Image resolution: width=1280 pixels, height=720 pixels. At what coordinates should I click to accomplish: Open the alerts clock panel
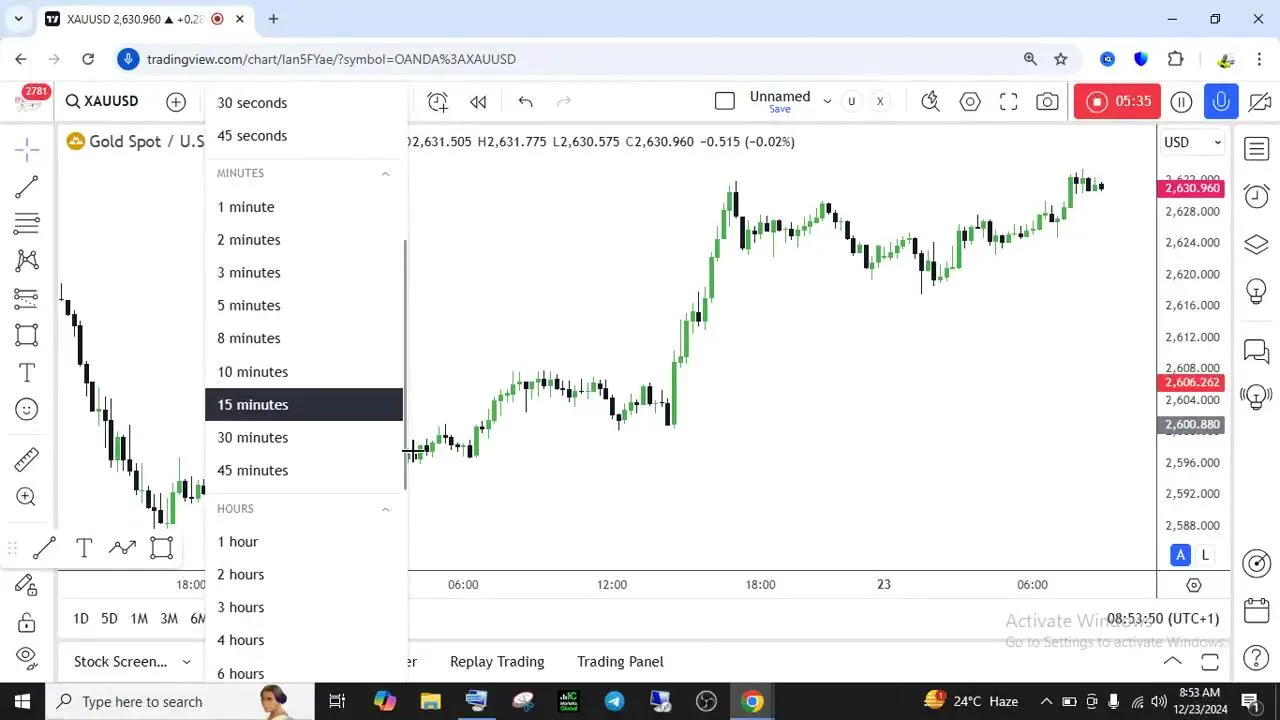pyautogui.click(x=1256, y=195)
